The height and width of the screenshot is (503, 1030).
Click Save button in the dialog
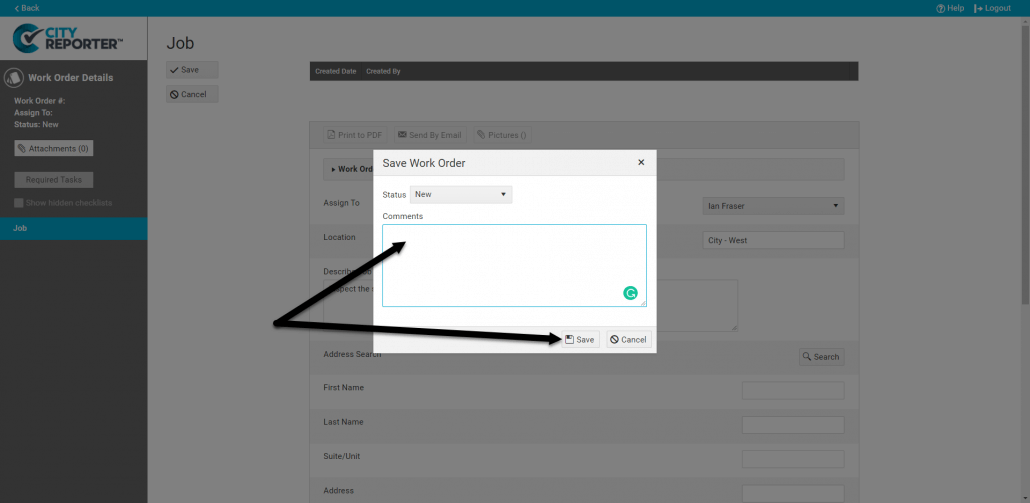pyautogui.click(x=580, y=340)
